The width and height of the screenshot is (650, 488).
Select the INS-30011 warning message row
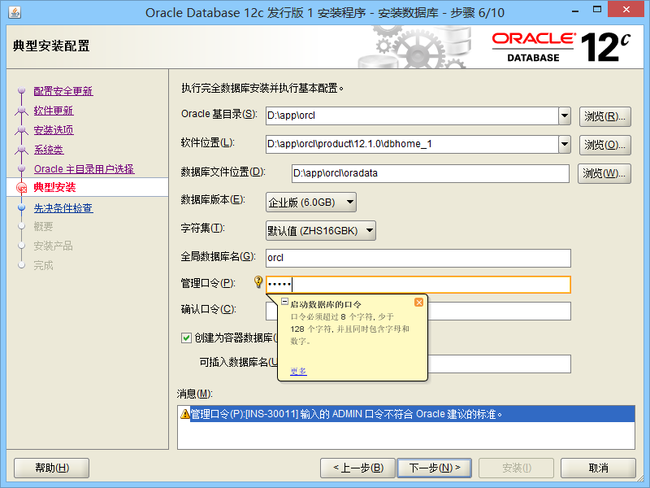[406, 414]
